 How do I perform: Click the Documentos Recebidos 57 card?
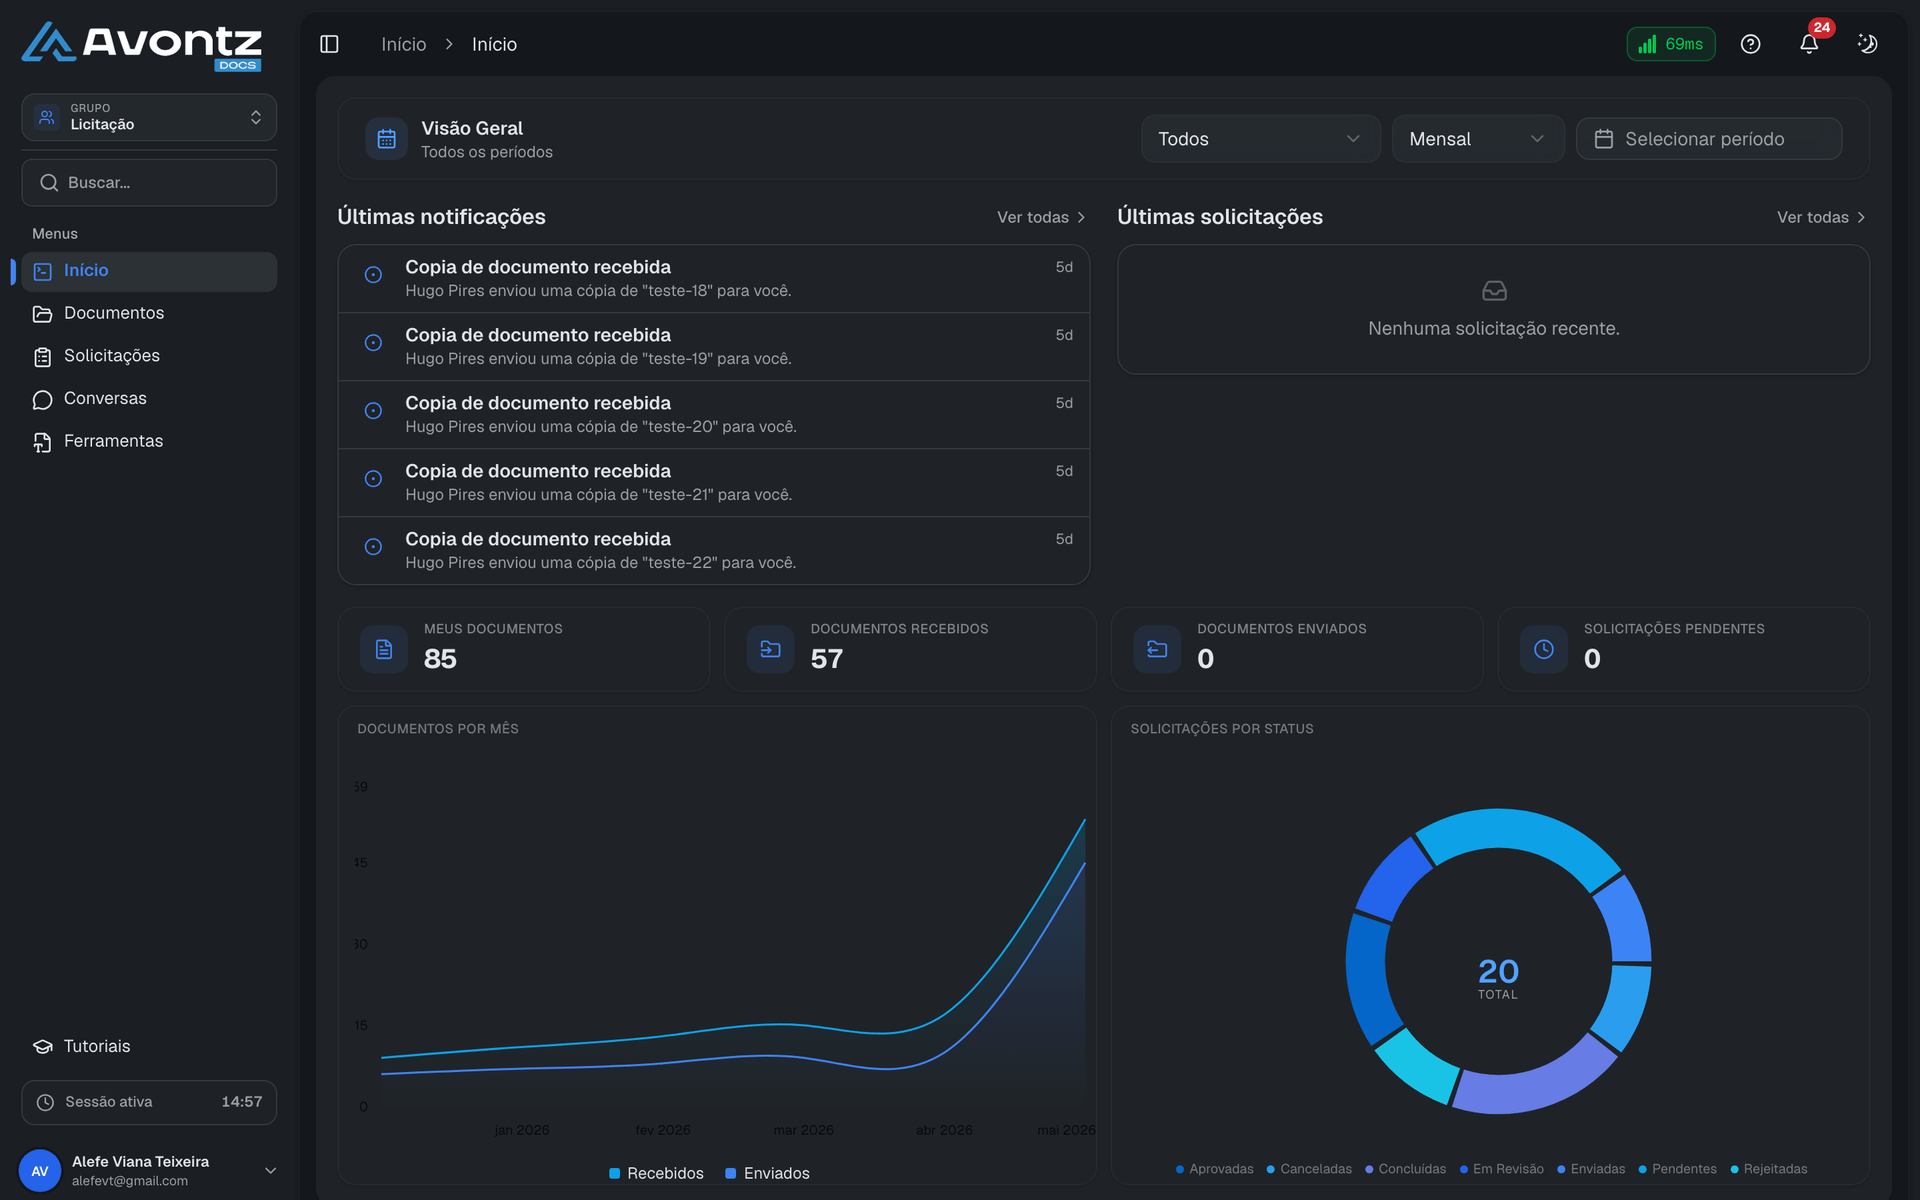910,650
